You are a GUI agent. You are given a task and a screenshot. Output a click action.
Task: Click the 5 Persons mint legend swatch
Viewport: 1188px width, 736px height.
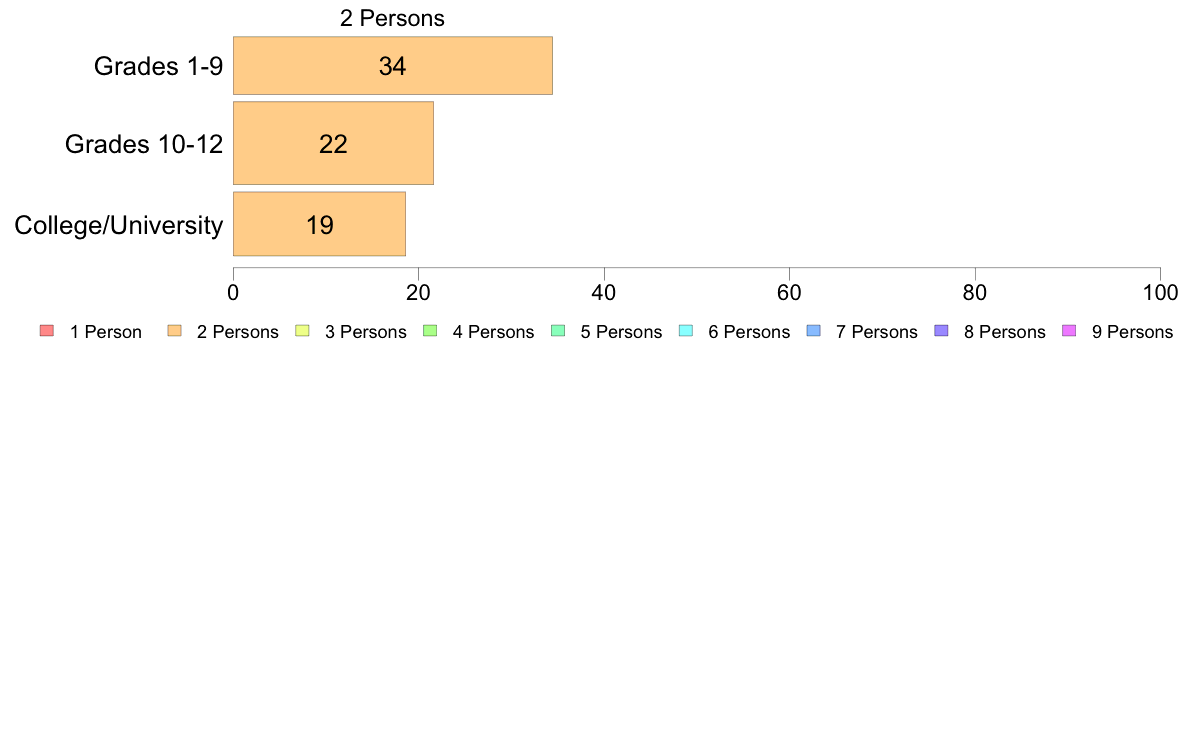(558, 330)
